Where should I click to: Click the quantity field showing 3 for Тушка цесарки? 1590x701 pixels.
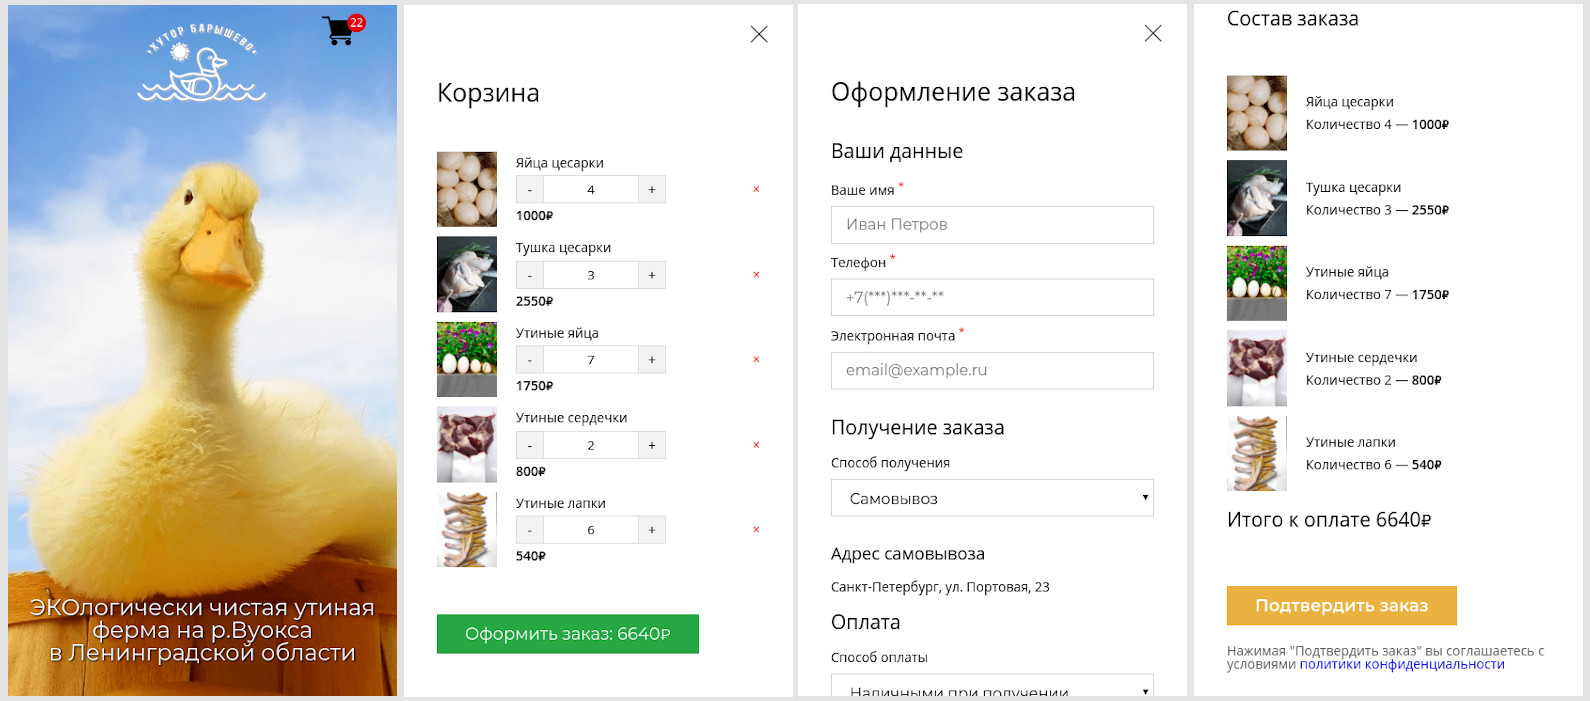(x=591, y=275)
